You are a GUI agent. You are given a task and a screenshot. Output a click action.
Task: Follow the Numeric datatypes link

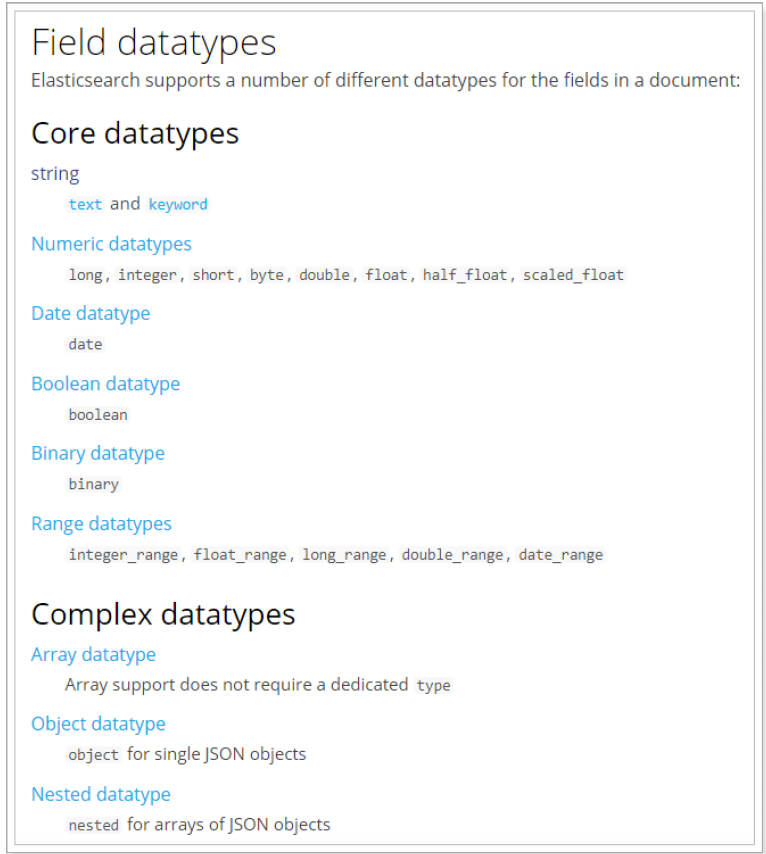click(111, 244)
